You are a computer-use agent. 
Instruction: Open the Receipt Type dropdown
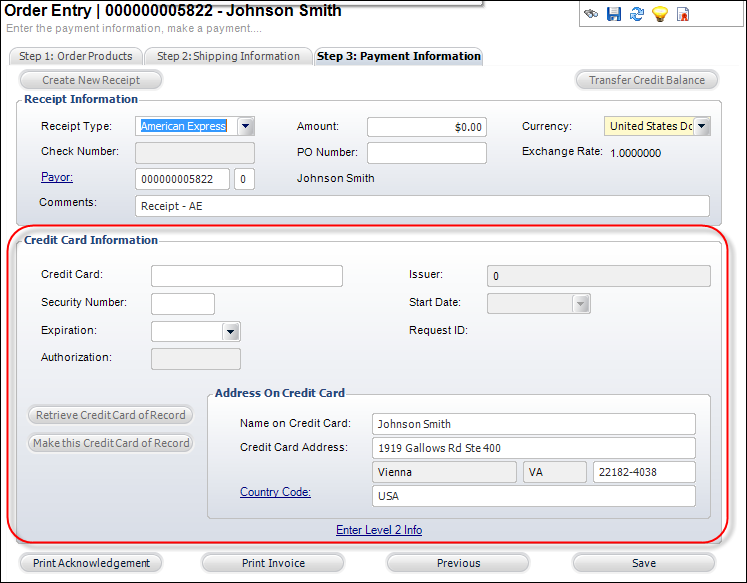[246, 126]
